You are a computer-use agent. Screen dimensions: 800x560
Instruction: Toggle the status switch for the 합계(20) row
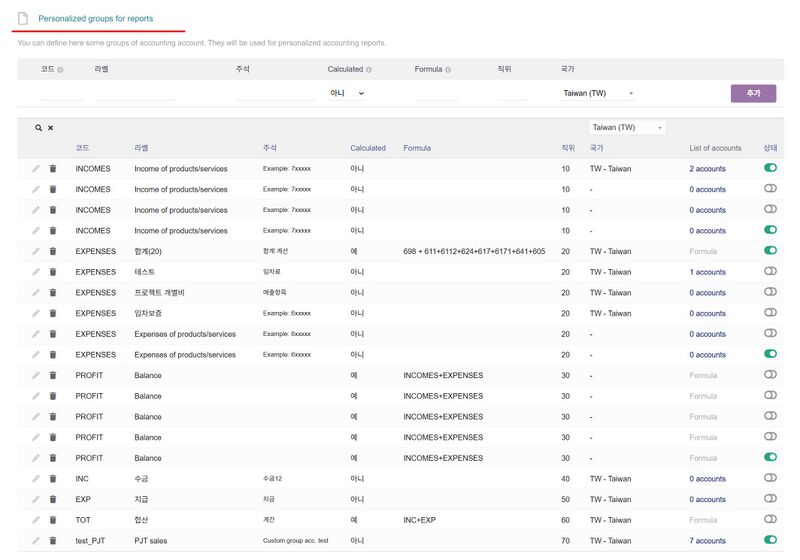click(769, 251)
